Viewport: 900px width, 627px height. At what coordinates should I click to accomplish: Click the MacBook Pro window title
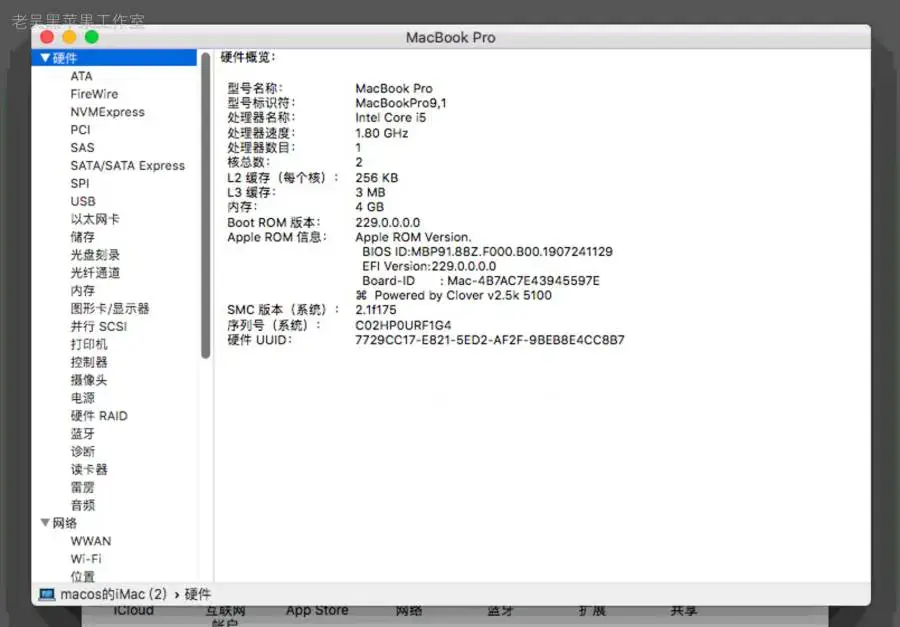coord(451,37)
